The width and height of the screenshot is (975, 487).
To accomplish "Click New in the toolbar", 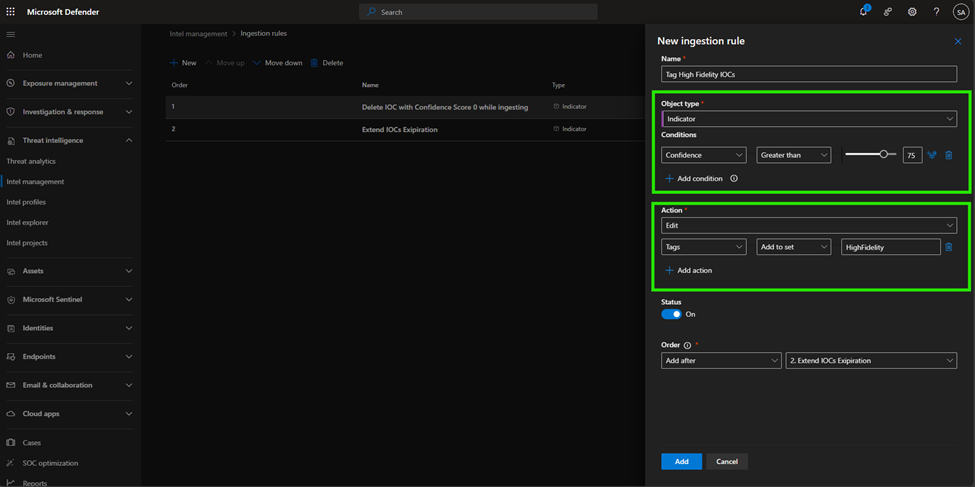I will (183, 63).
